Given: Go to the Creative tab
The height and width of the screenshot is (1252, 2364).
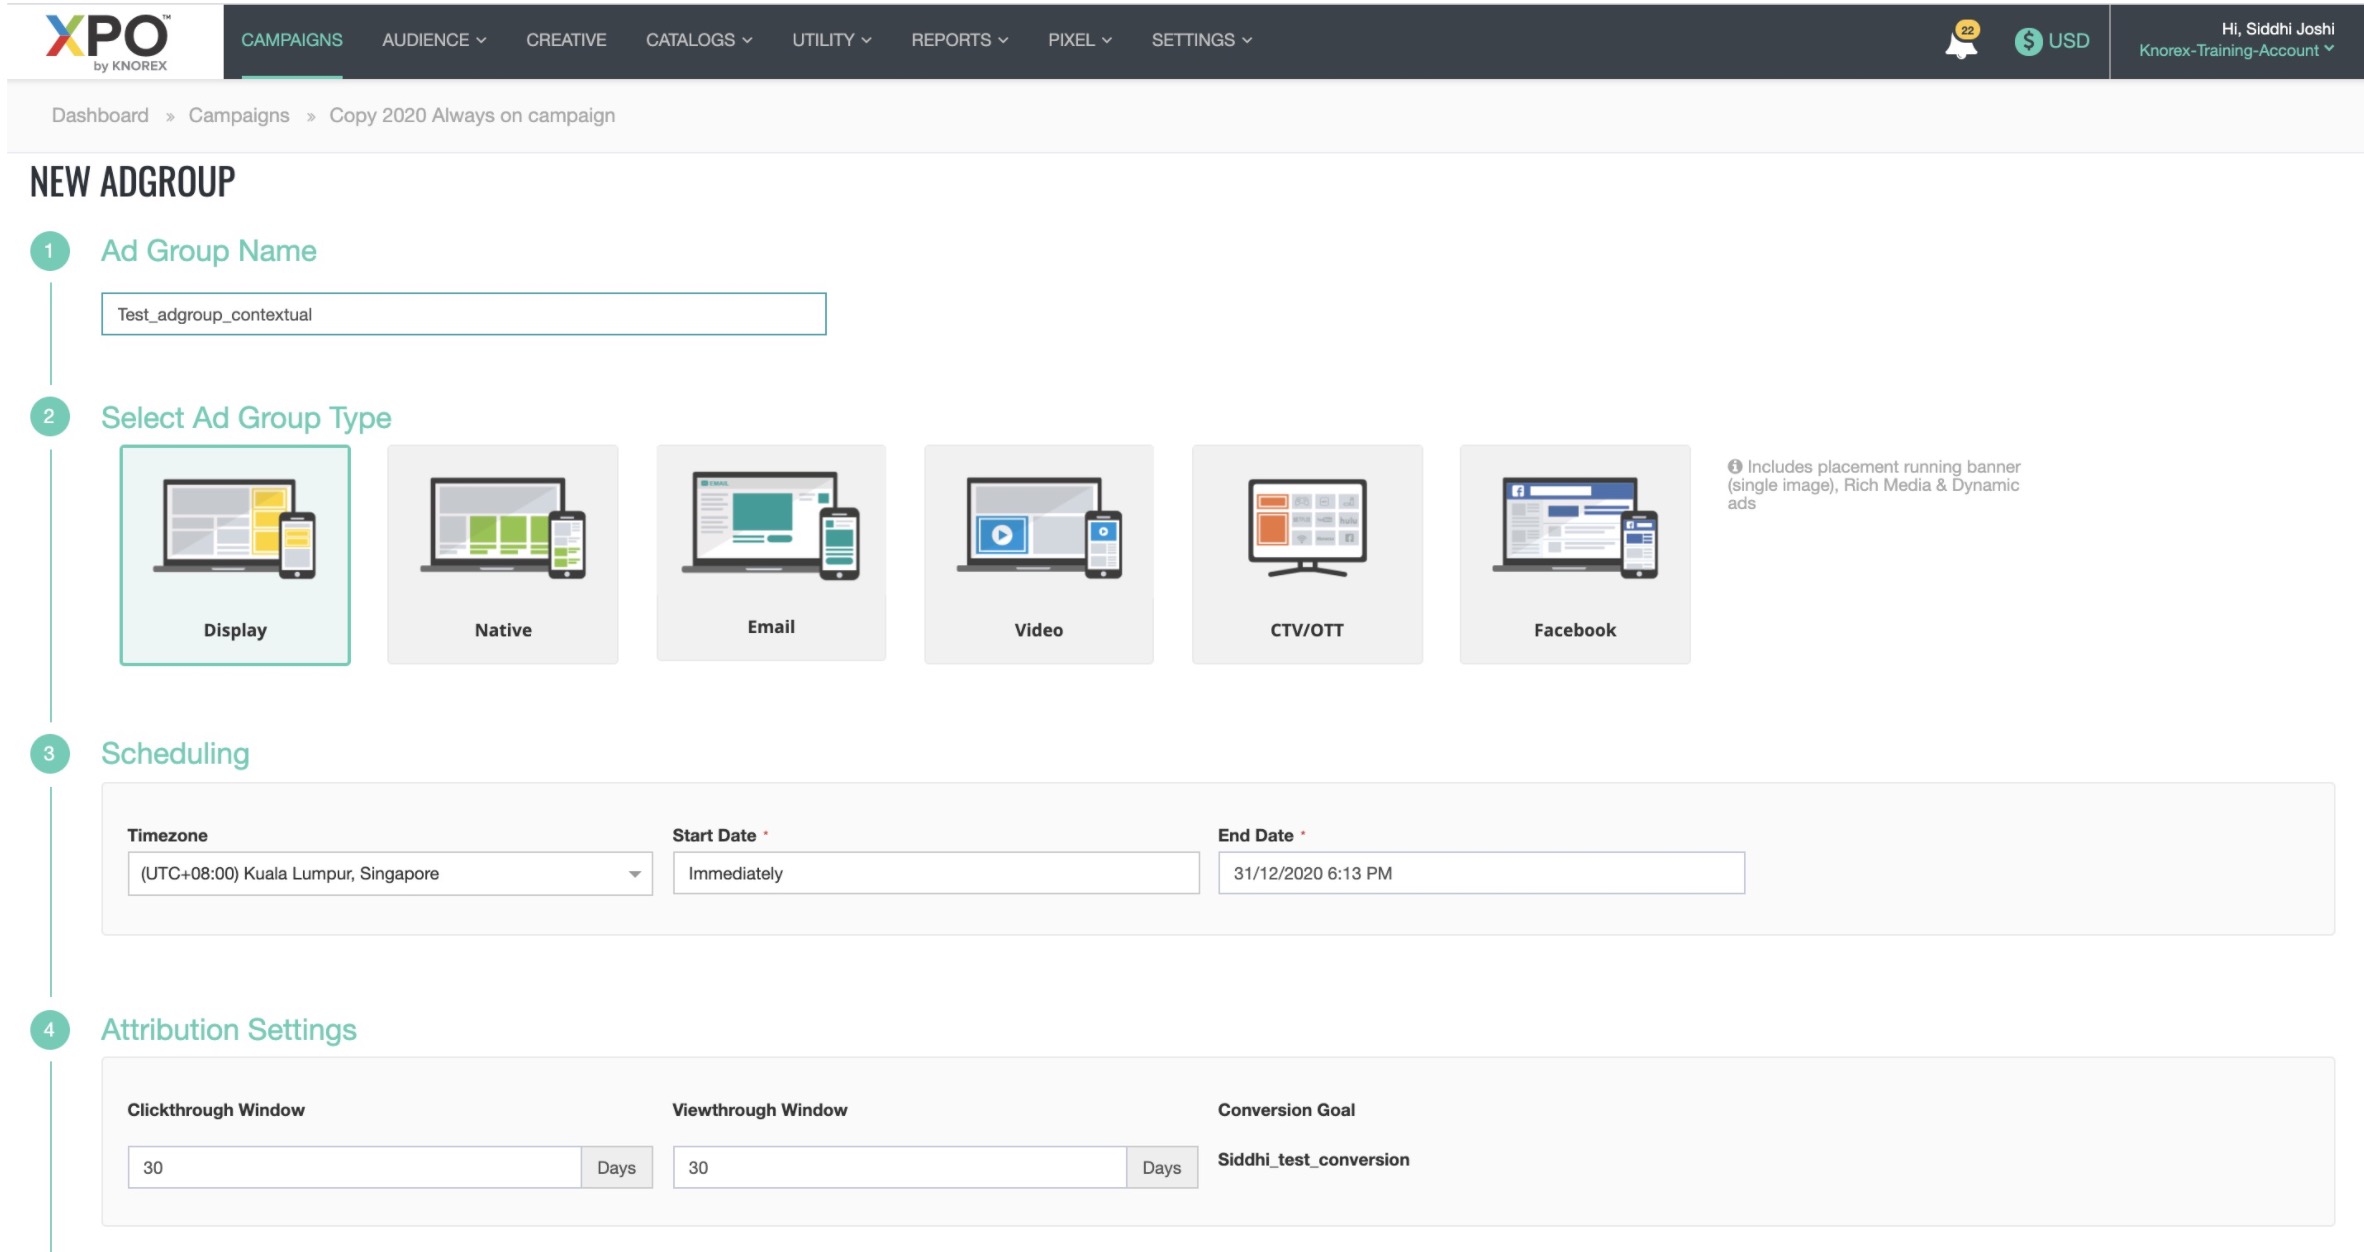Looking at the screenshot, I should click(x=566, y=40).
